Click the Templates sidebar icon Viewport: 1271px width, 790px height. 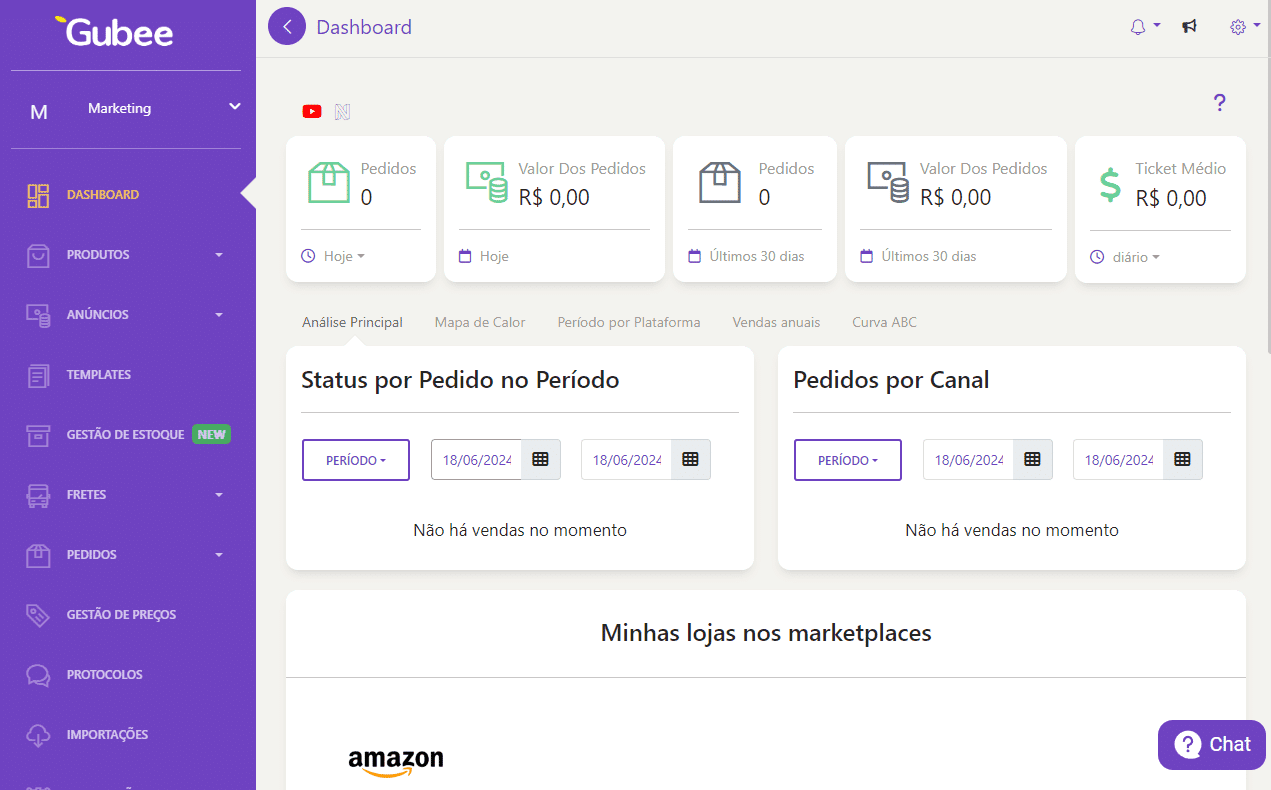pyautogui.click(x=37, y=374)
